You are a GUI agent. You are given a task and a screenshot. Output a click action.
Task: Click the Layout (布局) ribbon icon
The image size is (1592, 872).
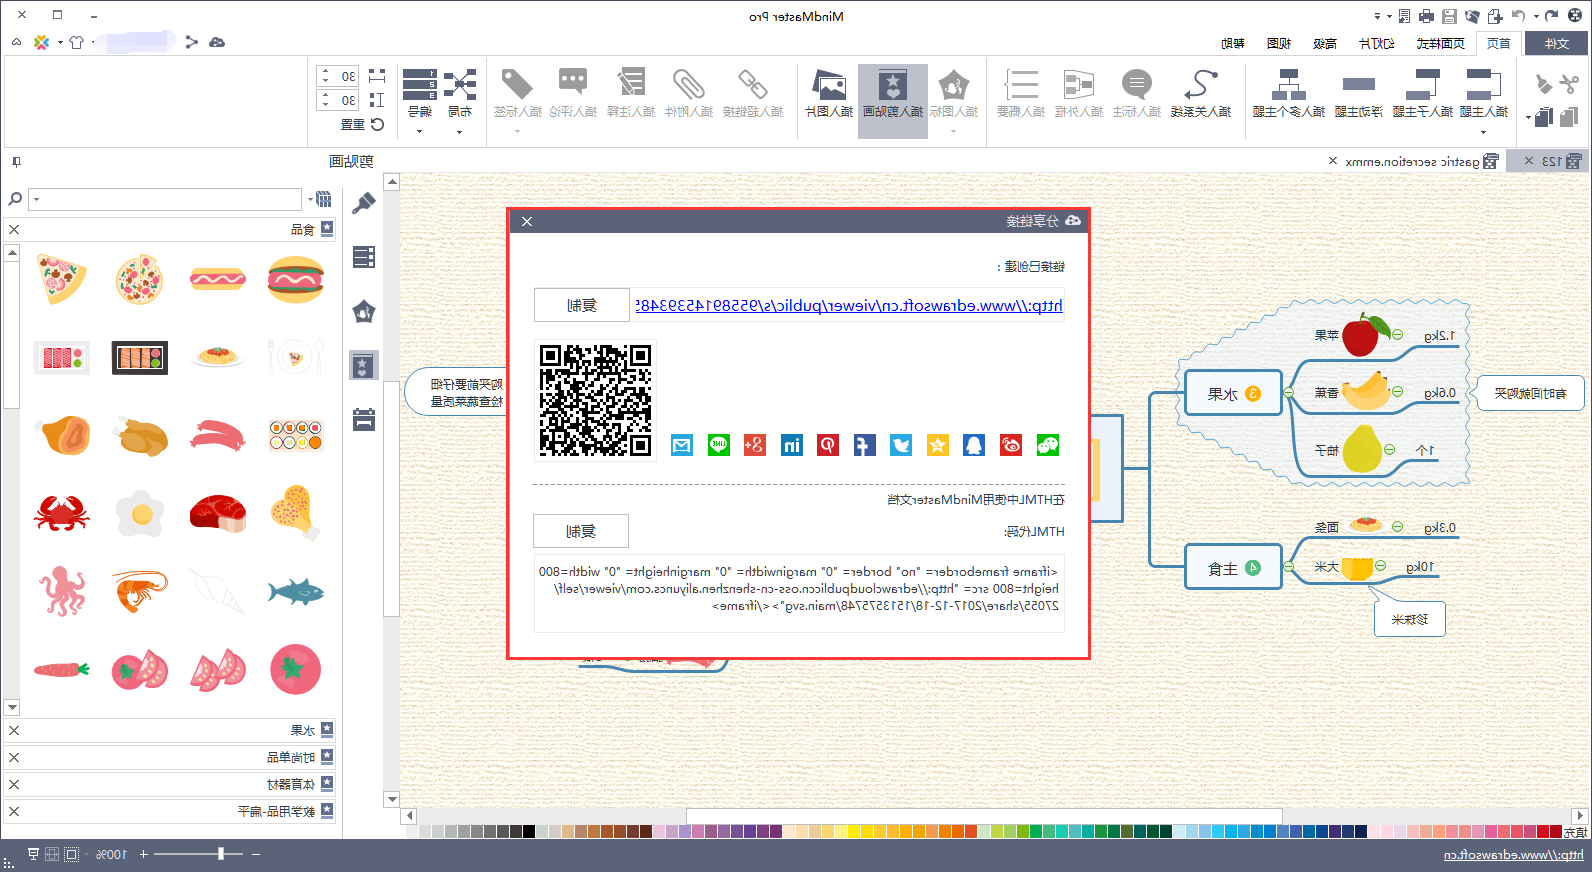tap(460, 85)
